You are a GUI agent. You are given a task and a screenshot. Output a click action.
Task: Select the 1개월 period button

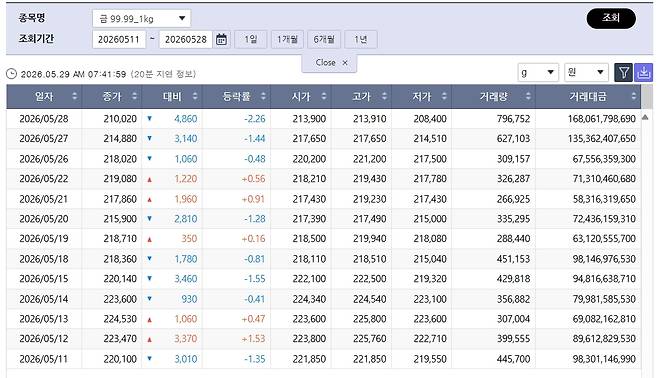point(287,39)
